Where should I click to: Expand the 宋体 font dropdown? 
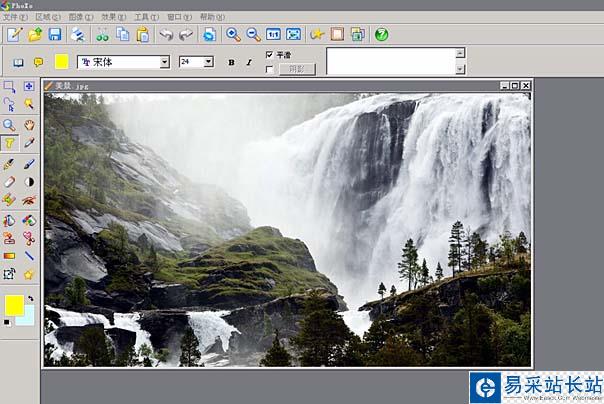pos(165,62)
